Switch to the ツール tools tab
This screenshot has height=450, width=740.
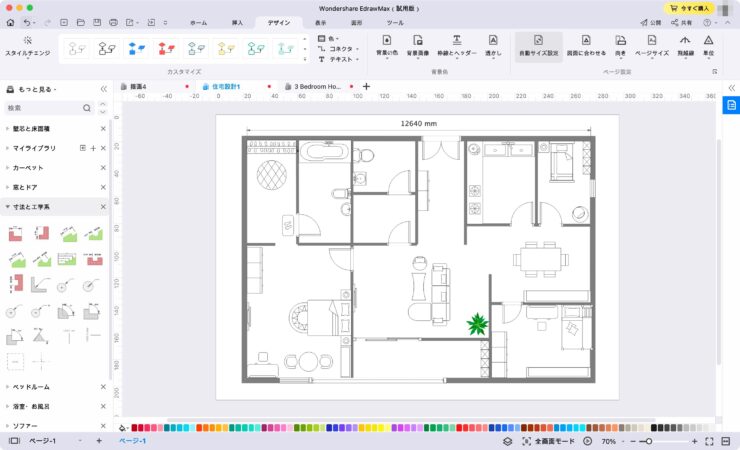point(395,23)
